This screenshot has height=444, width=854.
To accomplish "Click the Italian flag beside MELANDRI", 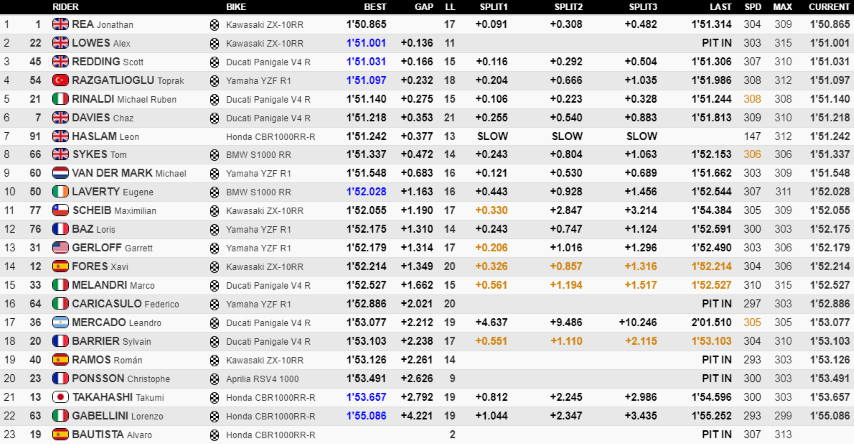I will (x=60, y=285).
